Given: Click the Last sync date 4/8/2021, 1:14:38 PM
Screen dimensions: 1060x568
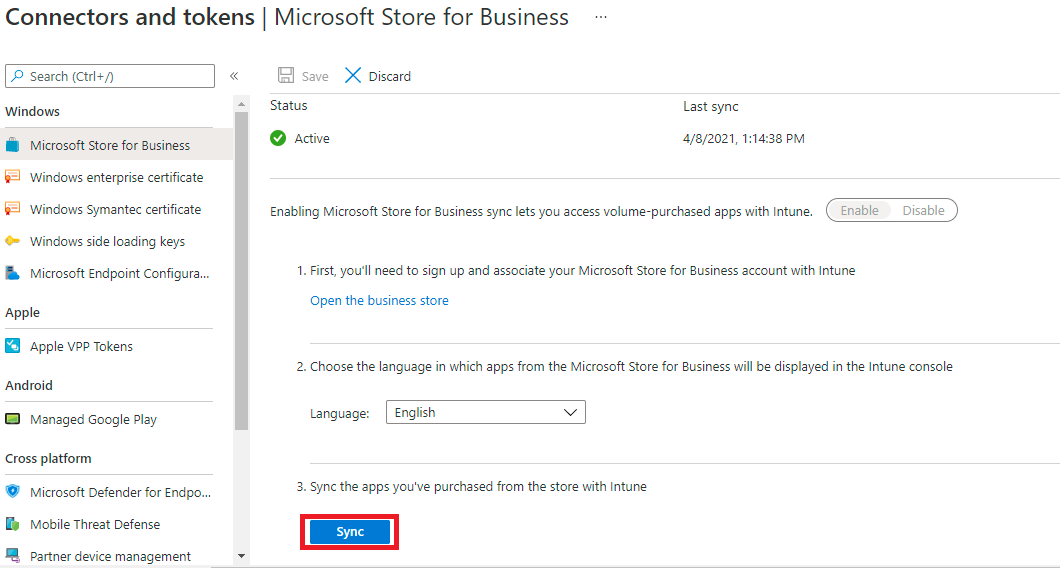Looking at the screenshot, I should [744, 139].
